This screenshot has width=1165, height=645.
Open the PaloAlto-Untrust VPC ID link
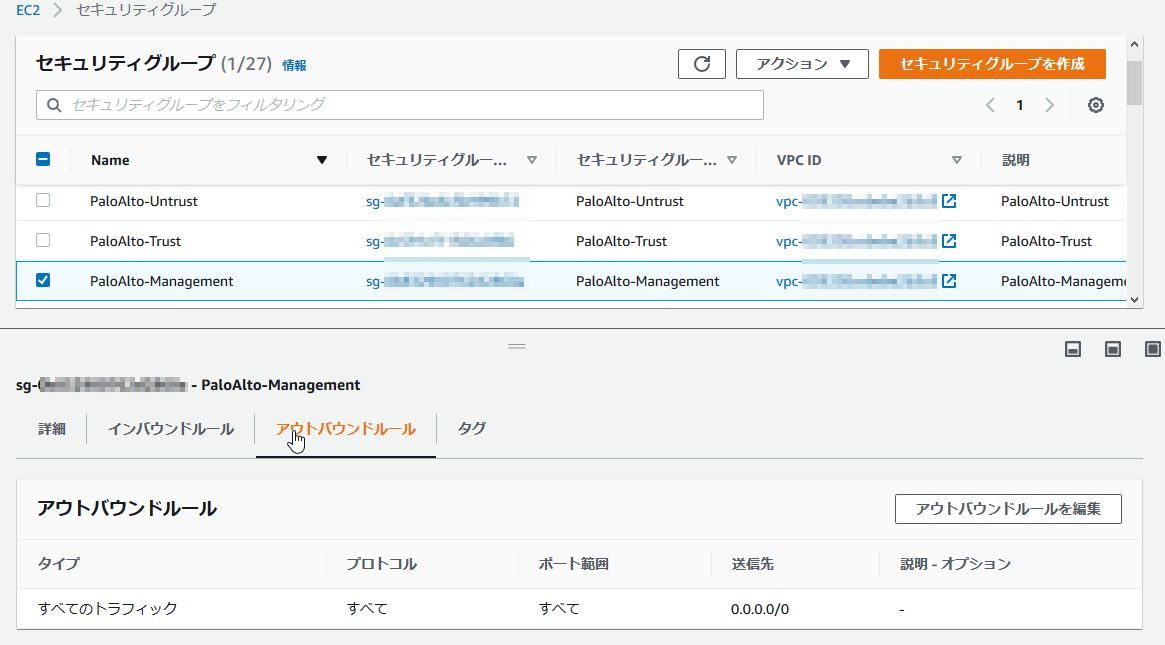(856, 201)
